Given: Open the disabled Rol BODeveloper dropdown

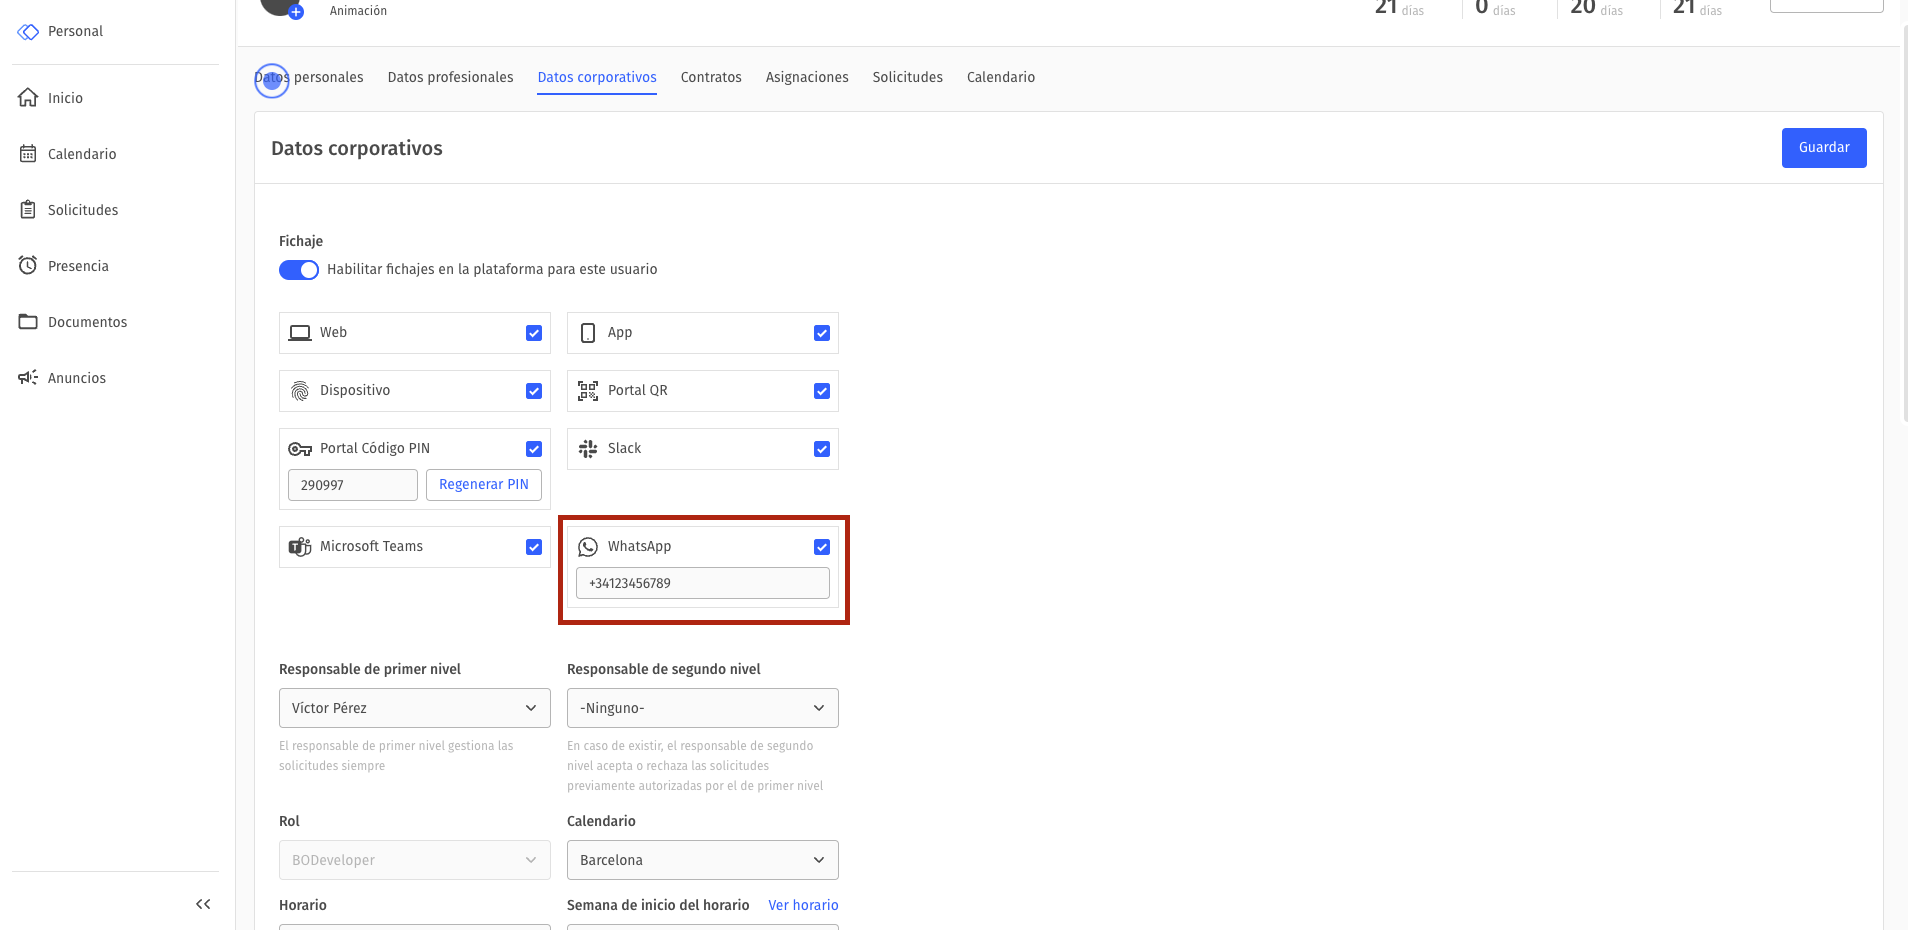Looking at the screenshot, I should coord(415,860).
